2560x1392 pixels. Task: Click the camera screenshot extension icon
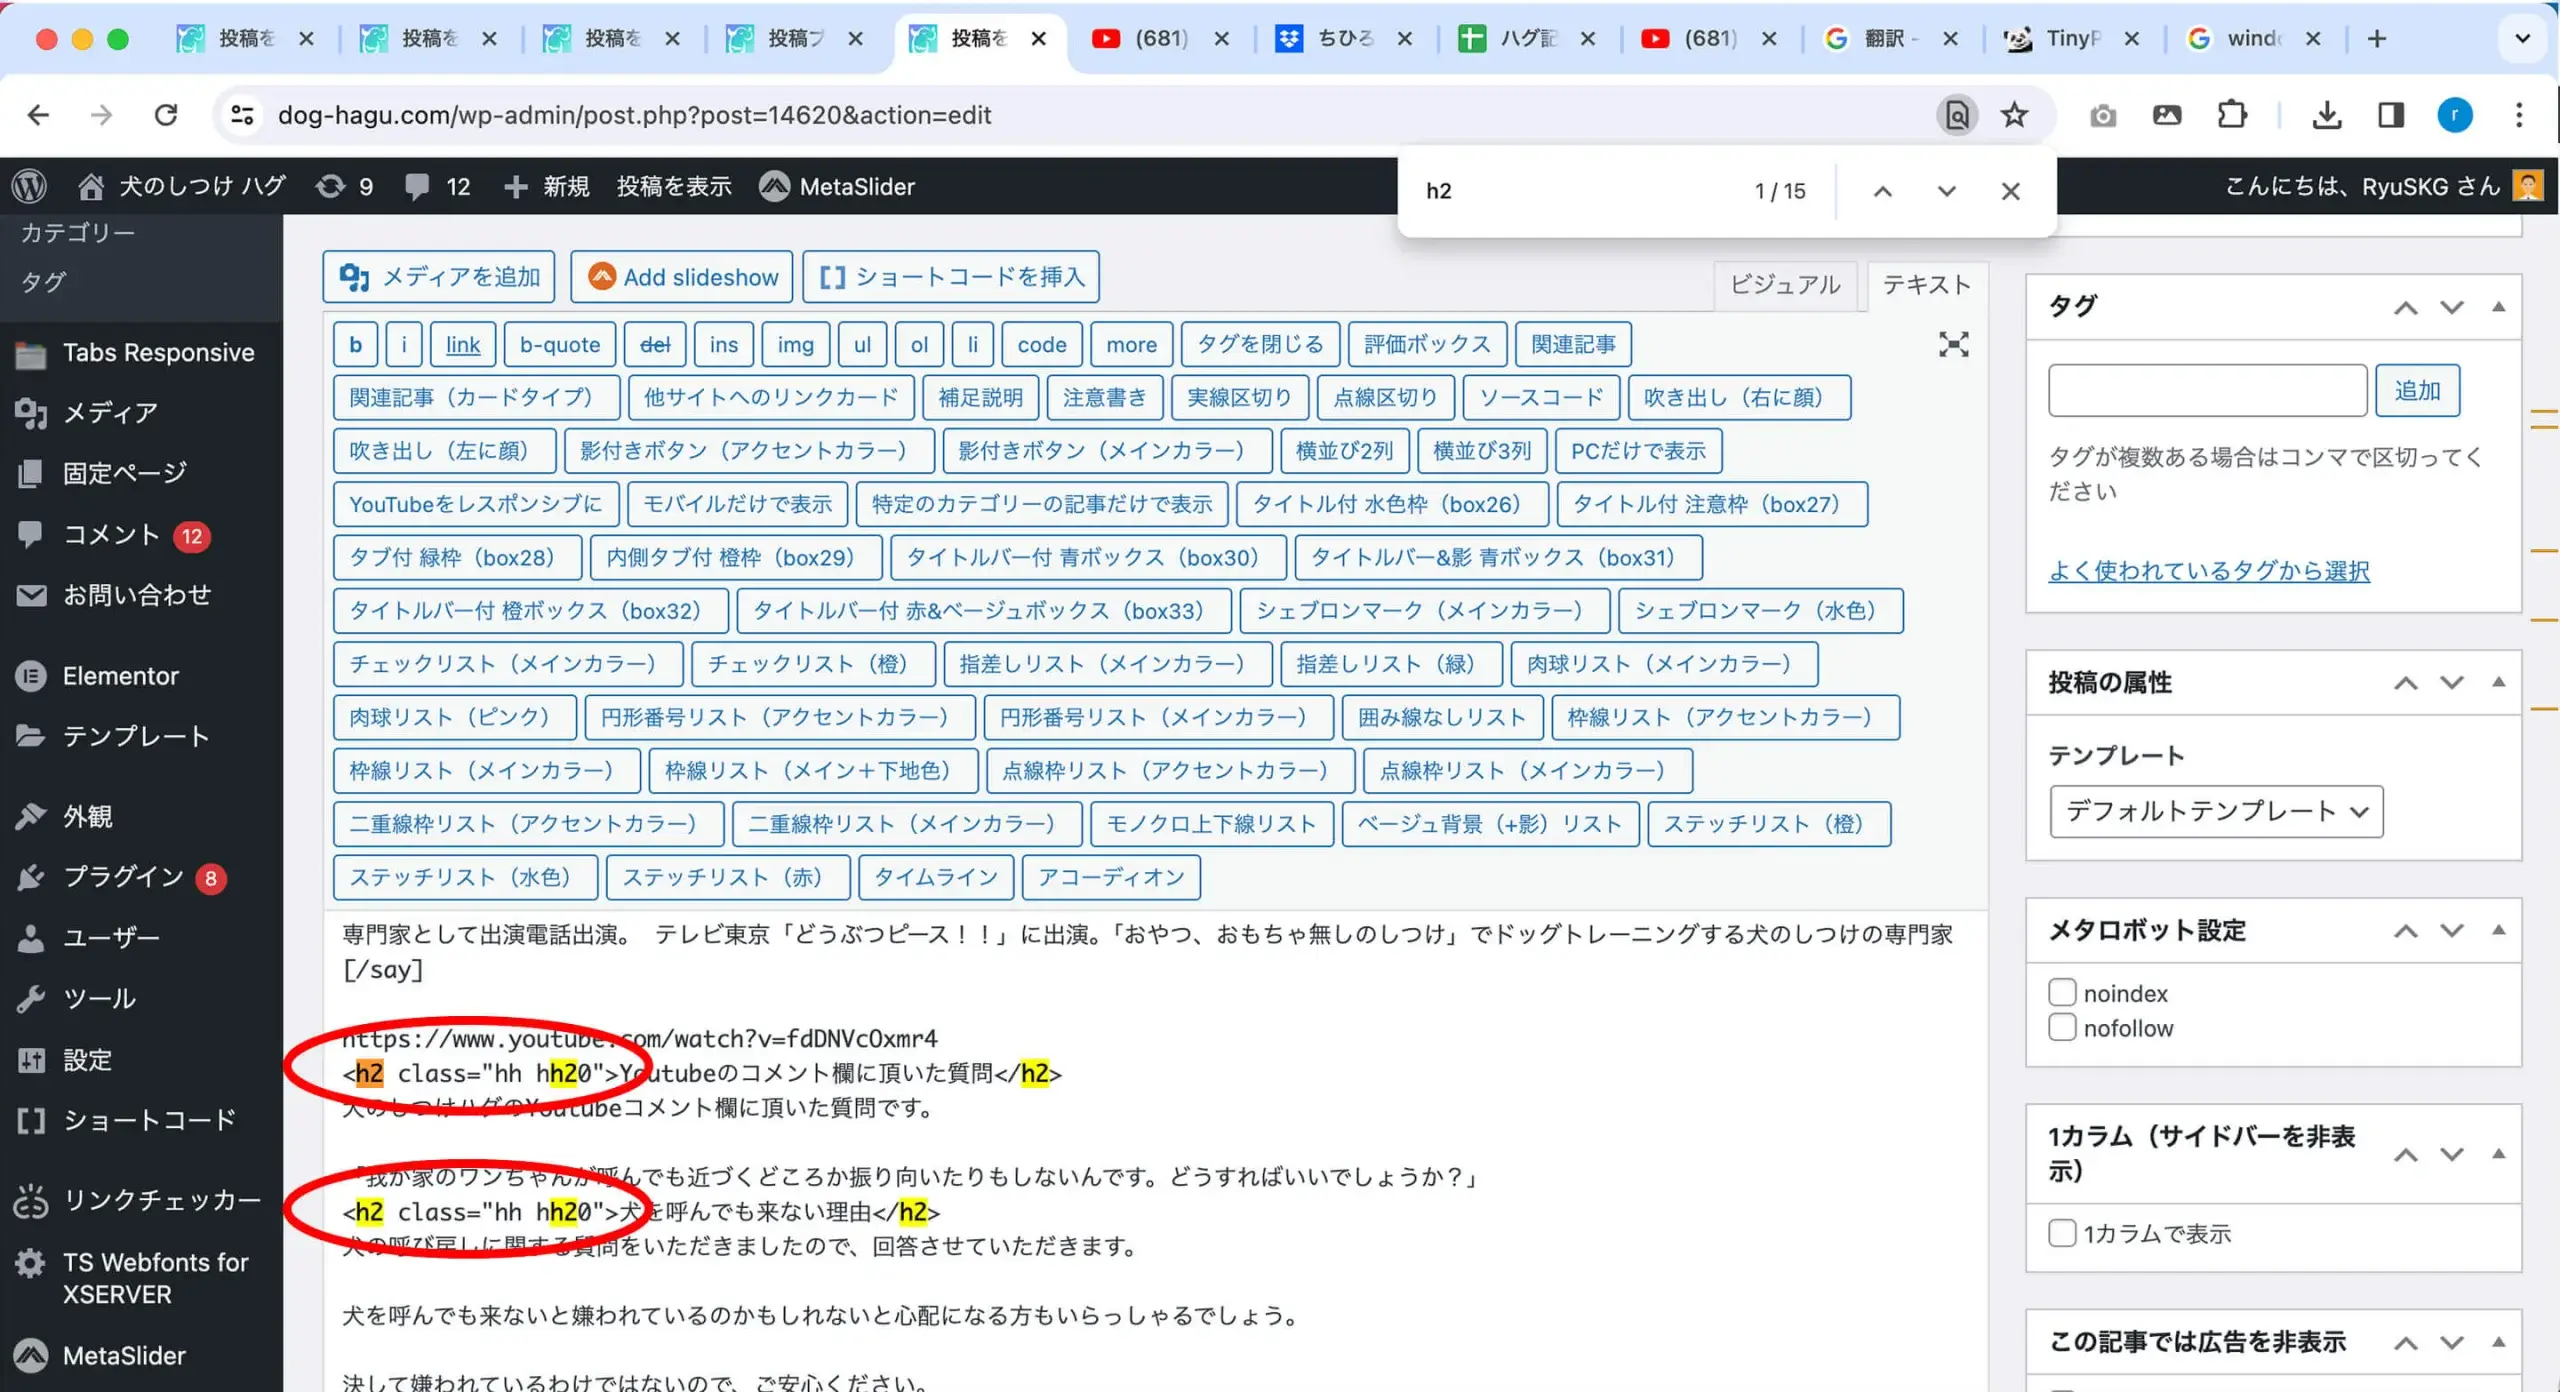pyautogui.click(x=2103, y=115)
